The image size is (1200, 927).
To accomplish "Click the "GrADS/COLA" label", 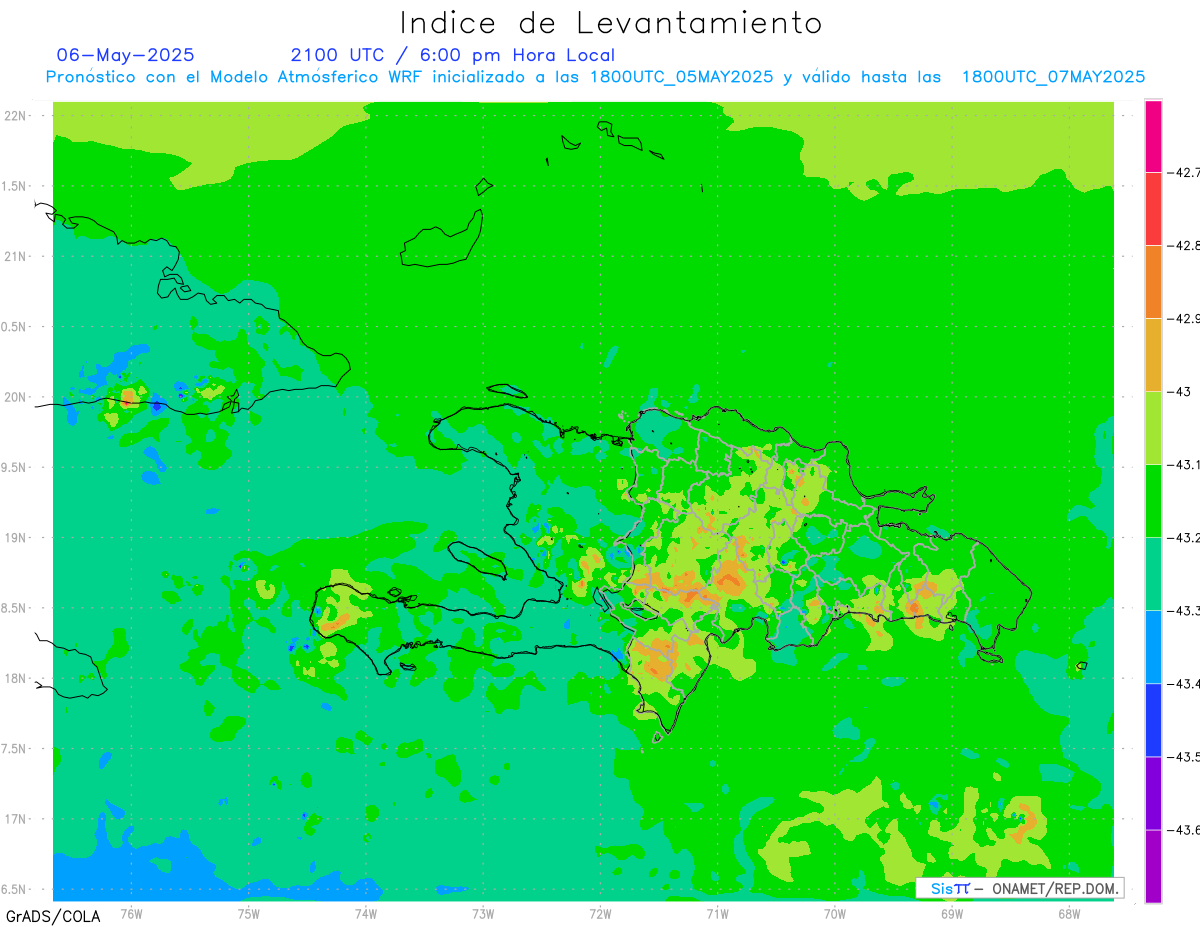I will (x=53, y=916).
